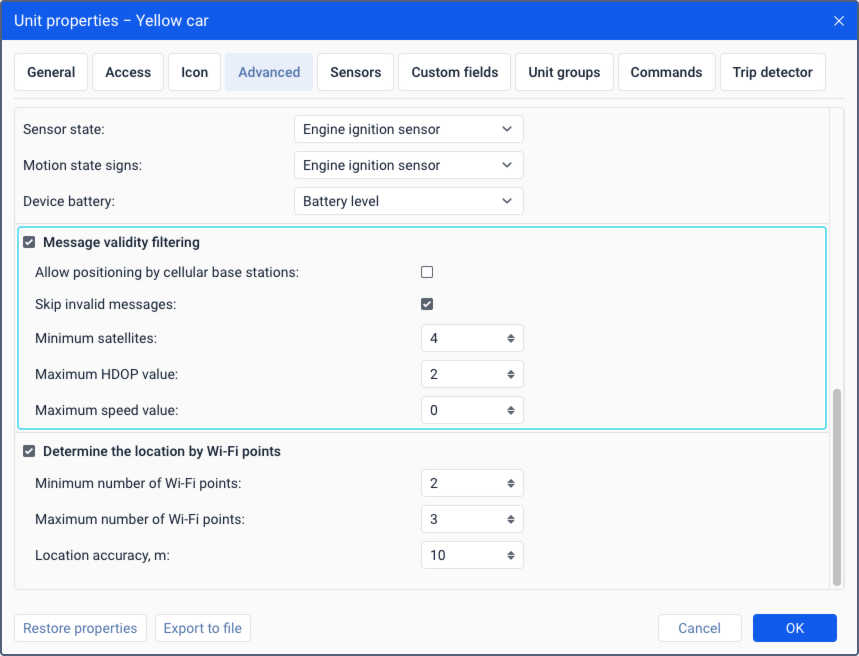Toggle Skip invalid messages checkbox
The image size is (859, 656).
(x=427, y=304)
